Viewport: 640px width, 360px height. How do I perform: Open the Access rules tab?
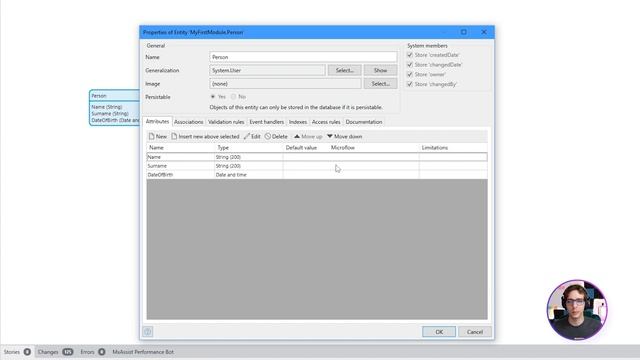[326, 122]
